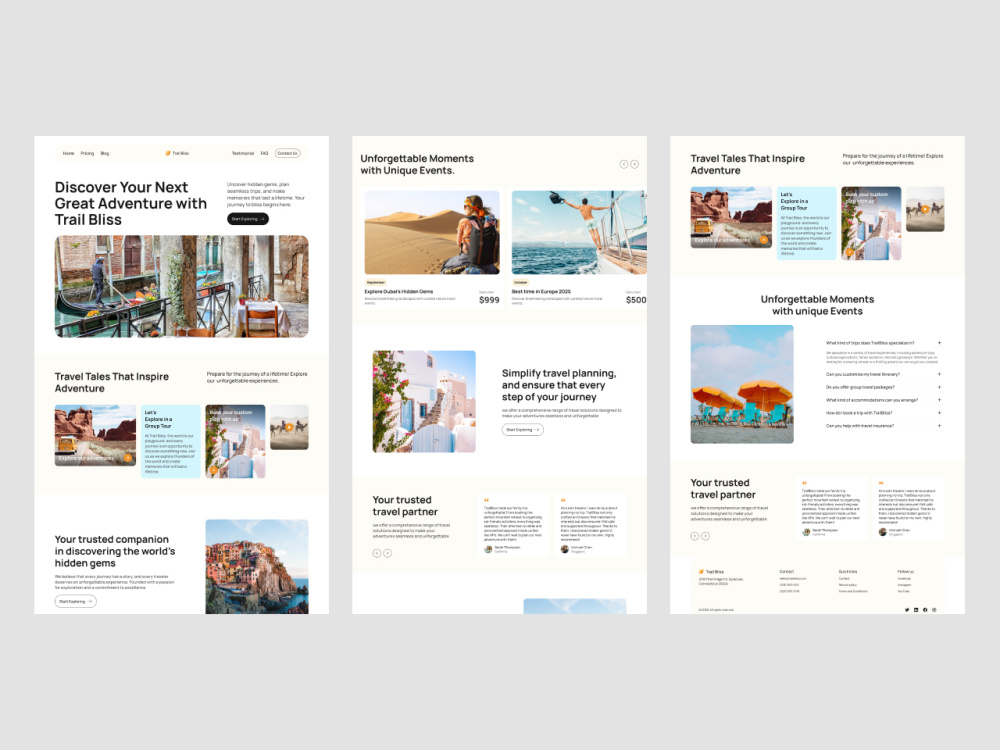This screenshot has height=750, width=1000.
Task: Click the previous arrow beside Unforgettable Moments with Unique Events
Action: [624, 165]
